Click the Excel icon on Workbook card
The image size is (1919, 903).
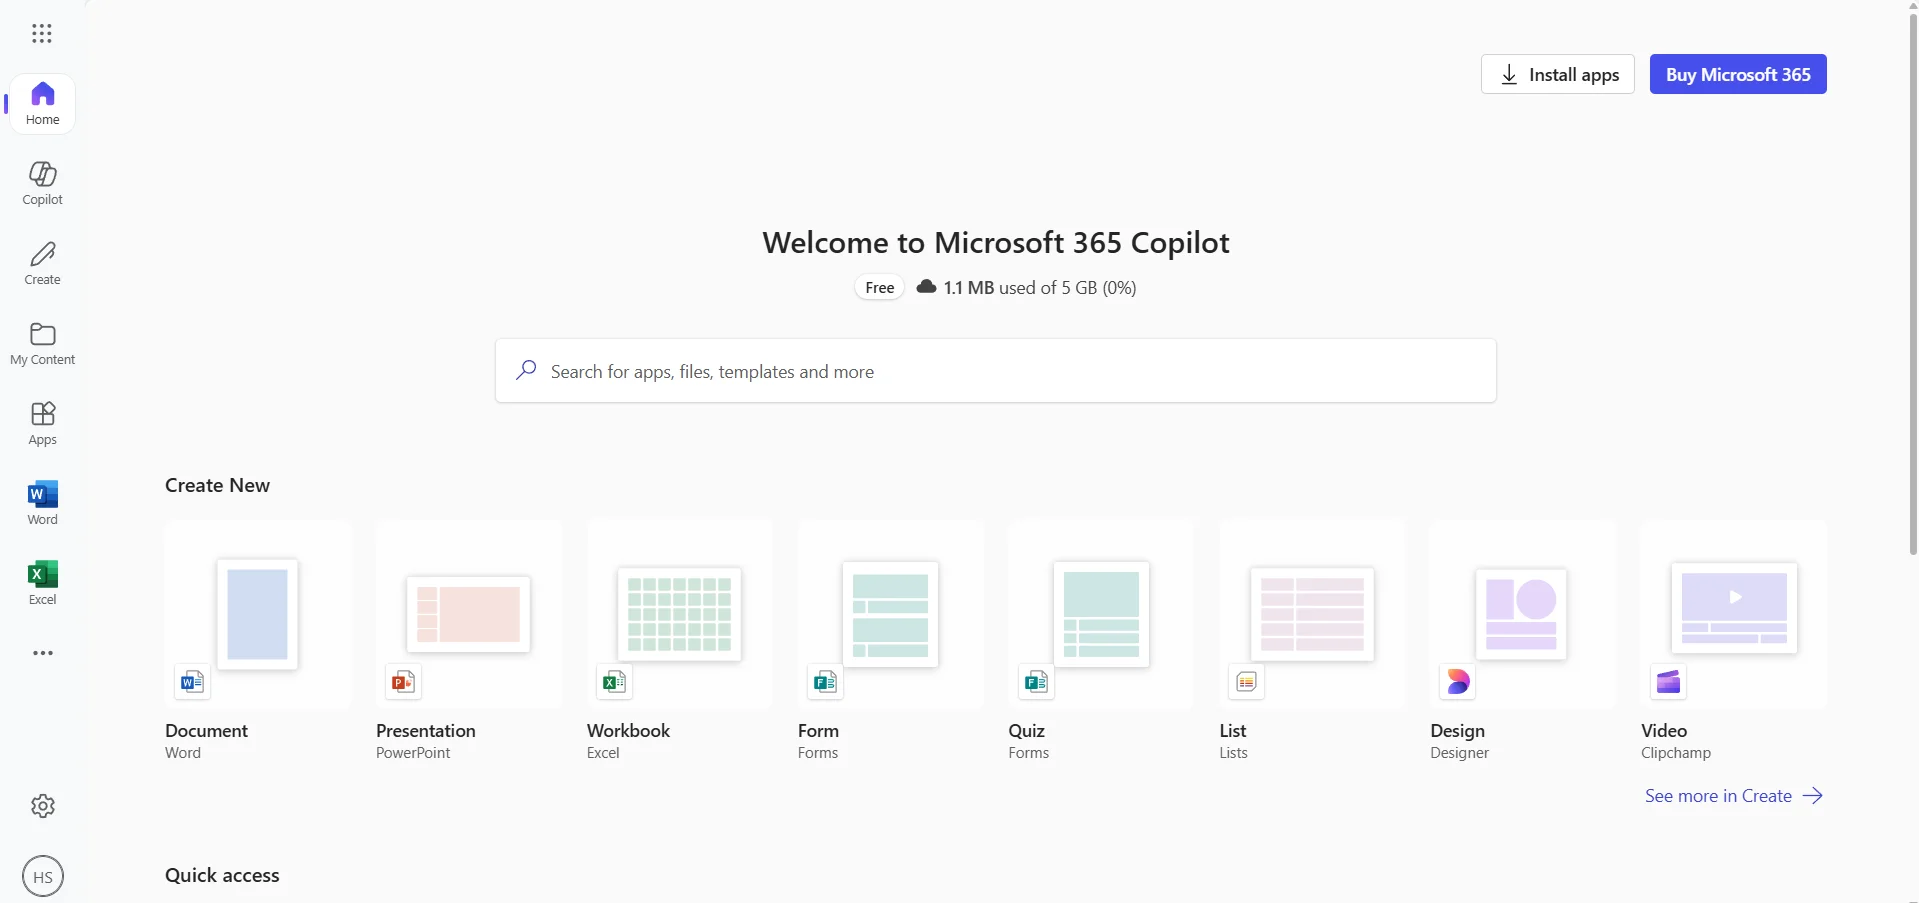point(614,682)
